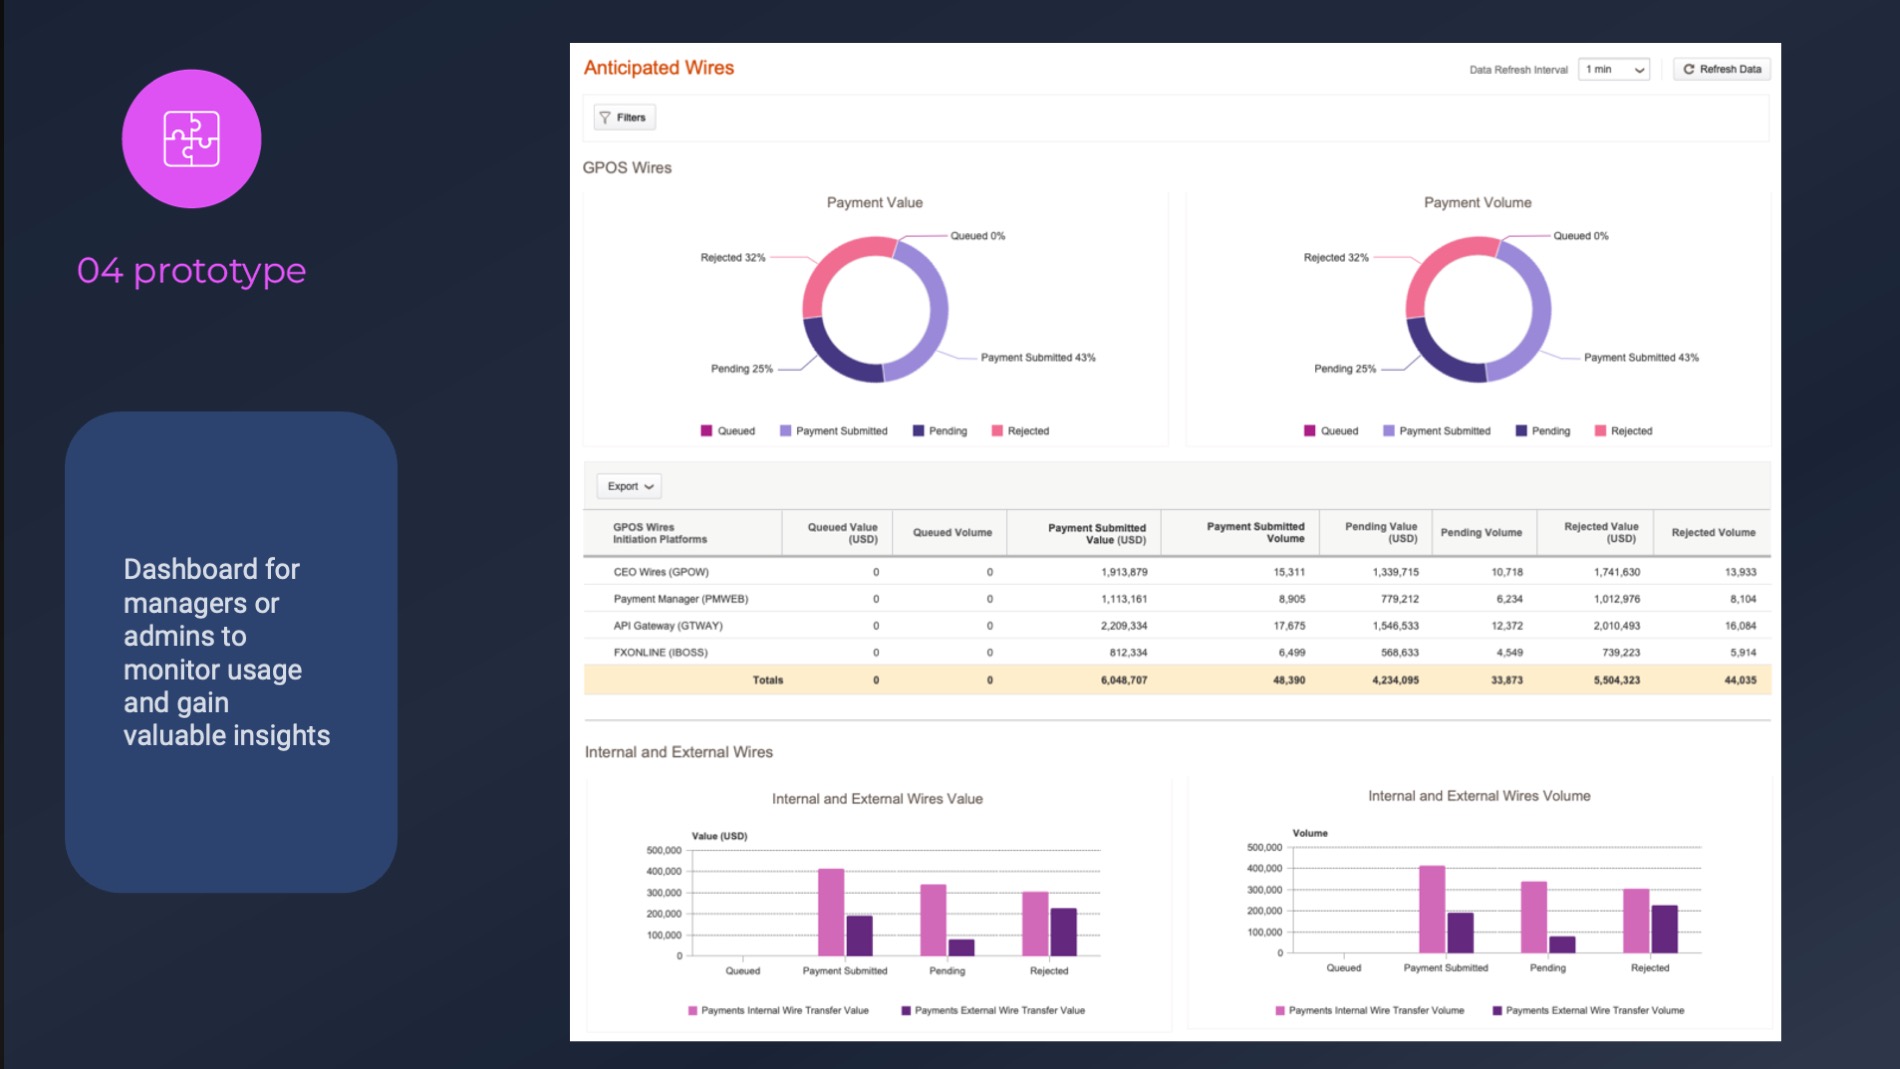Sort by Queued Value (USD) column header
This screenshot has height=1069, width=1900.
(842, 533)
